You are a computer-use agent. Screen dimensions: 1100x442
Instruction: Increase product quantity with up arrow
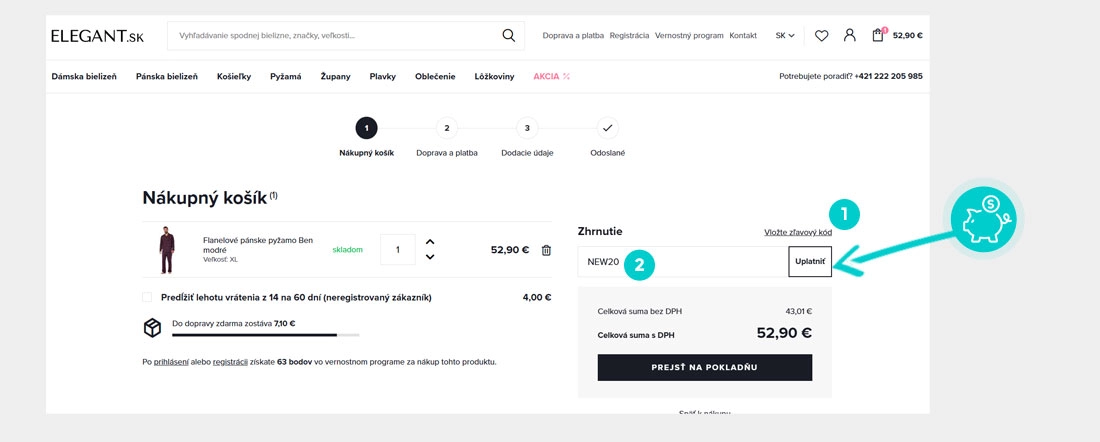(430, 242)
